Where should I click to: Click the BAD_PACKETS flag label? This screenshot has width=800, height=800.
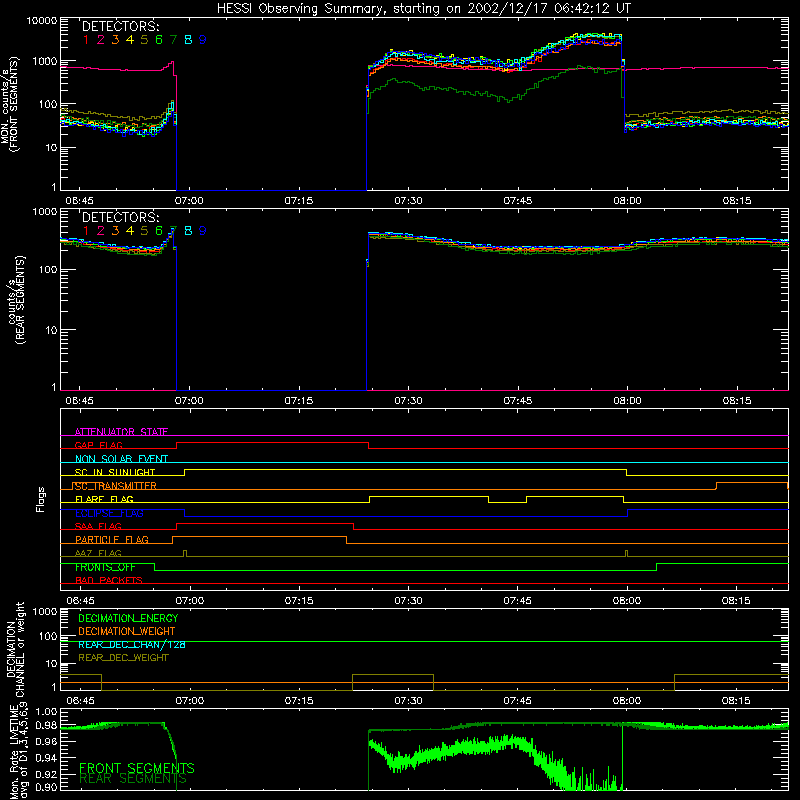coord(109,580)
